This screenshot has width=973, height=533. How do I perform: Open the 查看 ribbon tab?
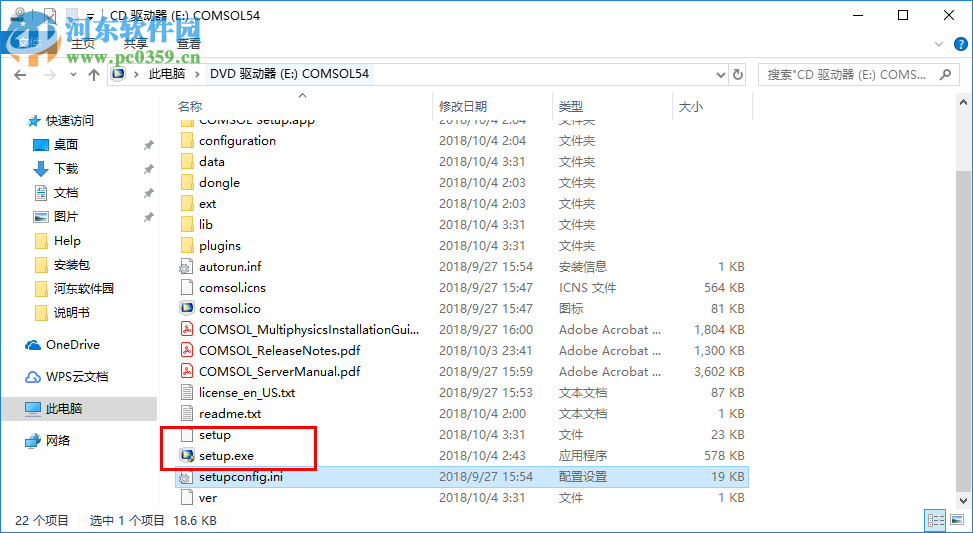tap(189, 44)
